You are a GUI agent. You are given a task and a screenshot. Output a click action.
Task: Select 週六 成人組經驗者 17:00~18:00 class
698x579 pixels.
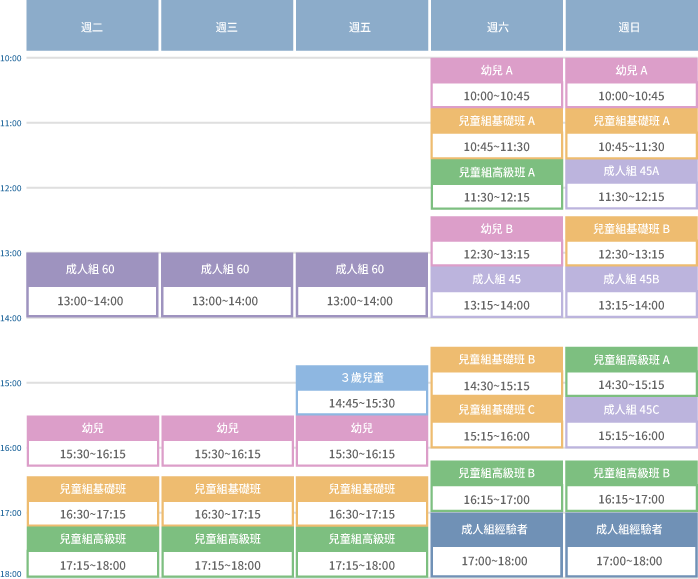[496, 546]
